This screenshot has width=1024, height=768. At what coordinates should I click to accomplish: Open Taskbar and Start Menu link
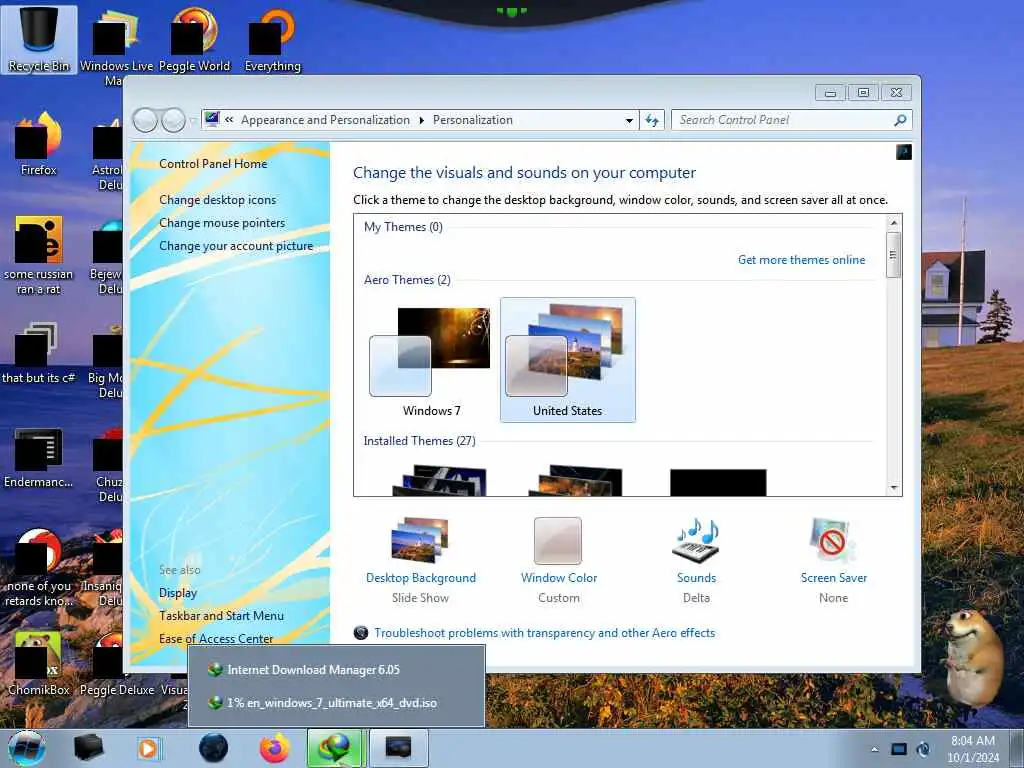point(221,616)
